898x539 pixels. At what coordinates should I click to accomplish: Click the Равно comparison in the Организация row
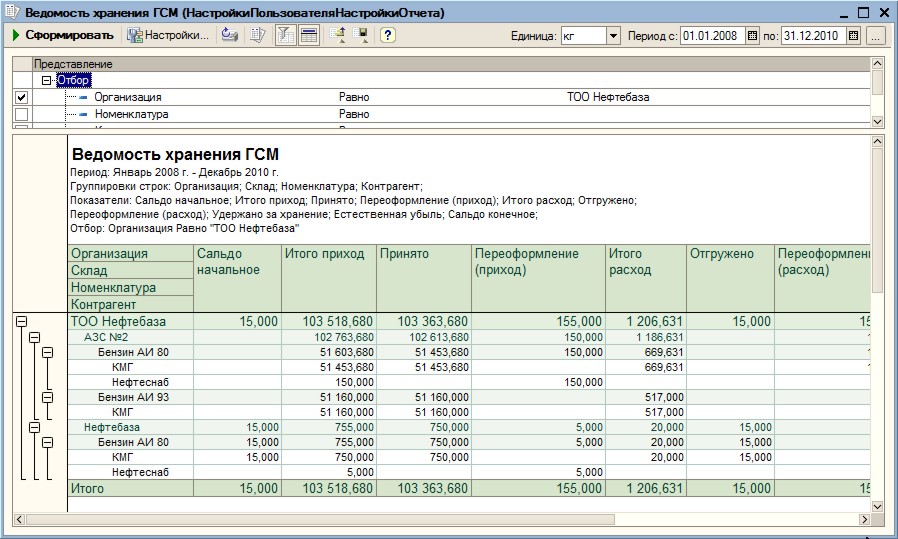point(354,97)
